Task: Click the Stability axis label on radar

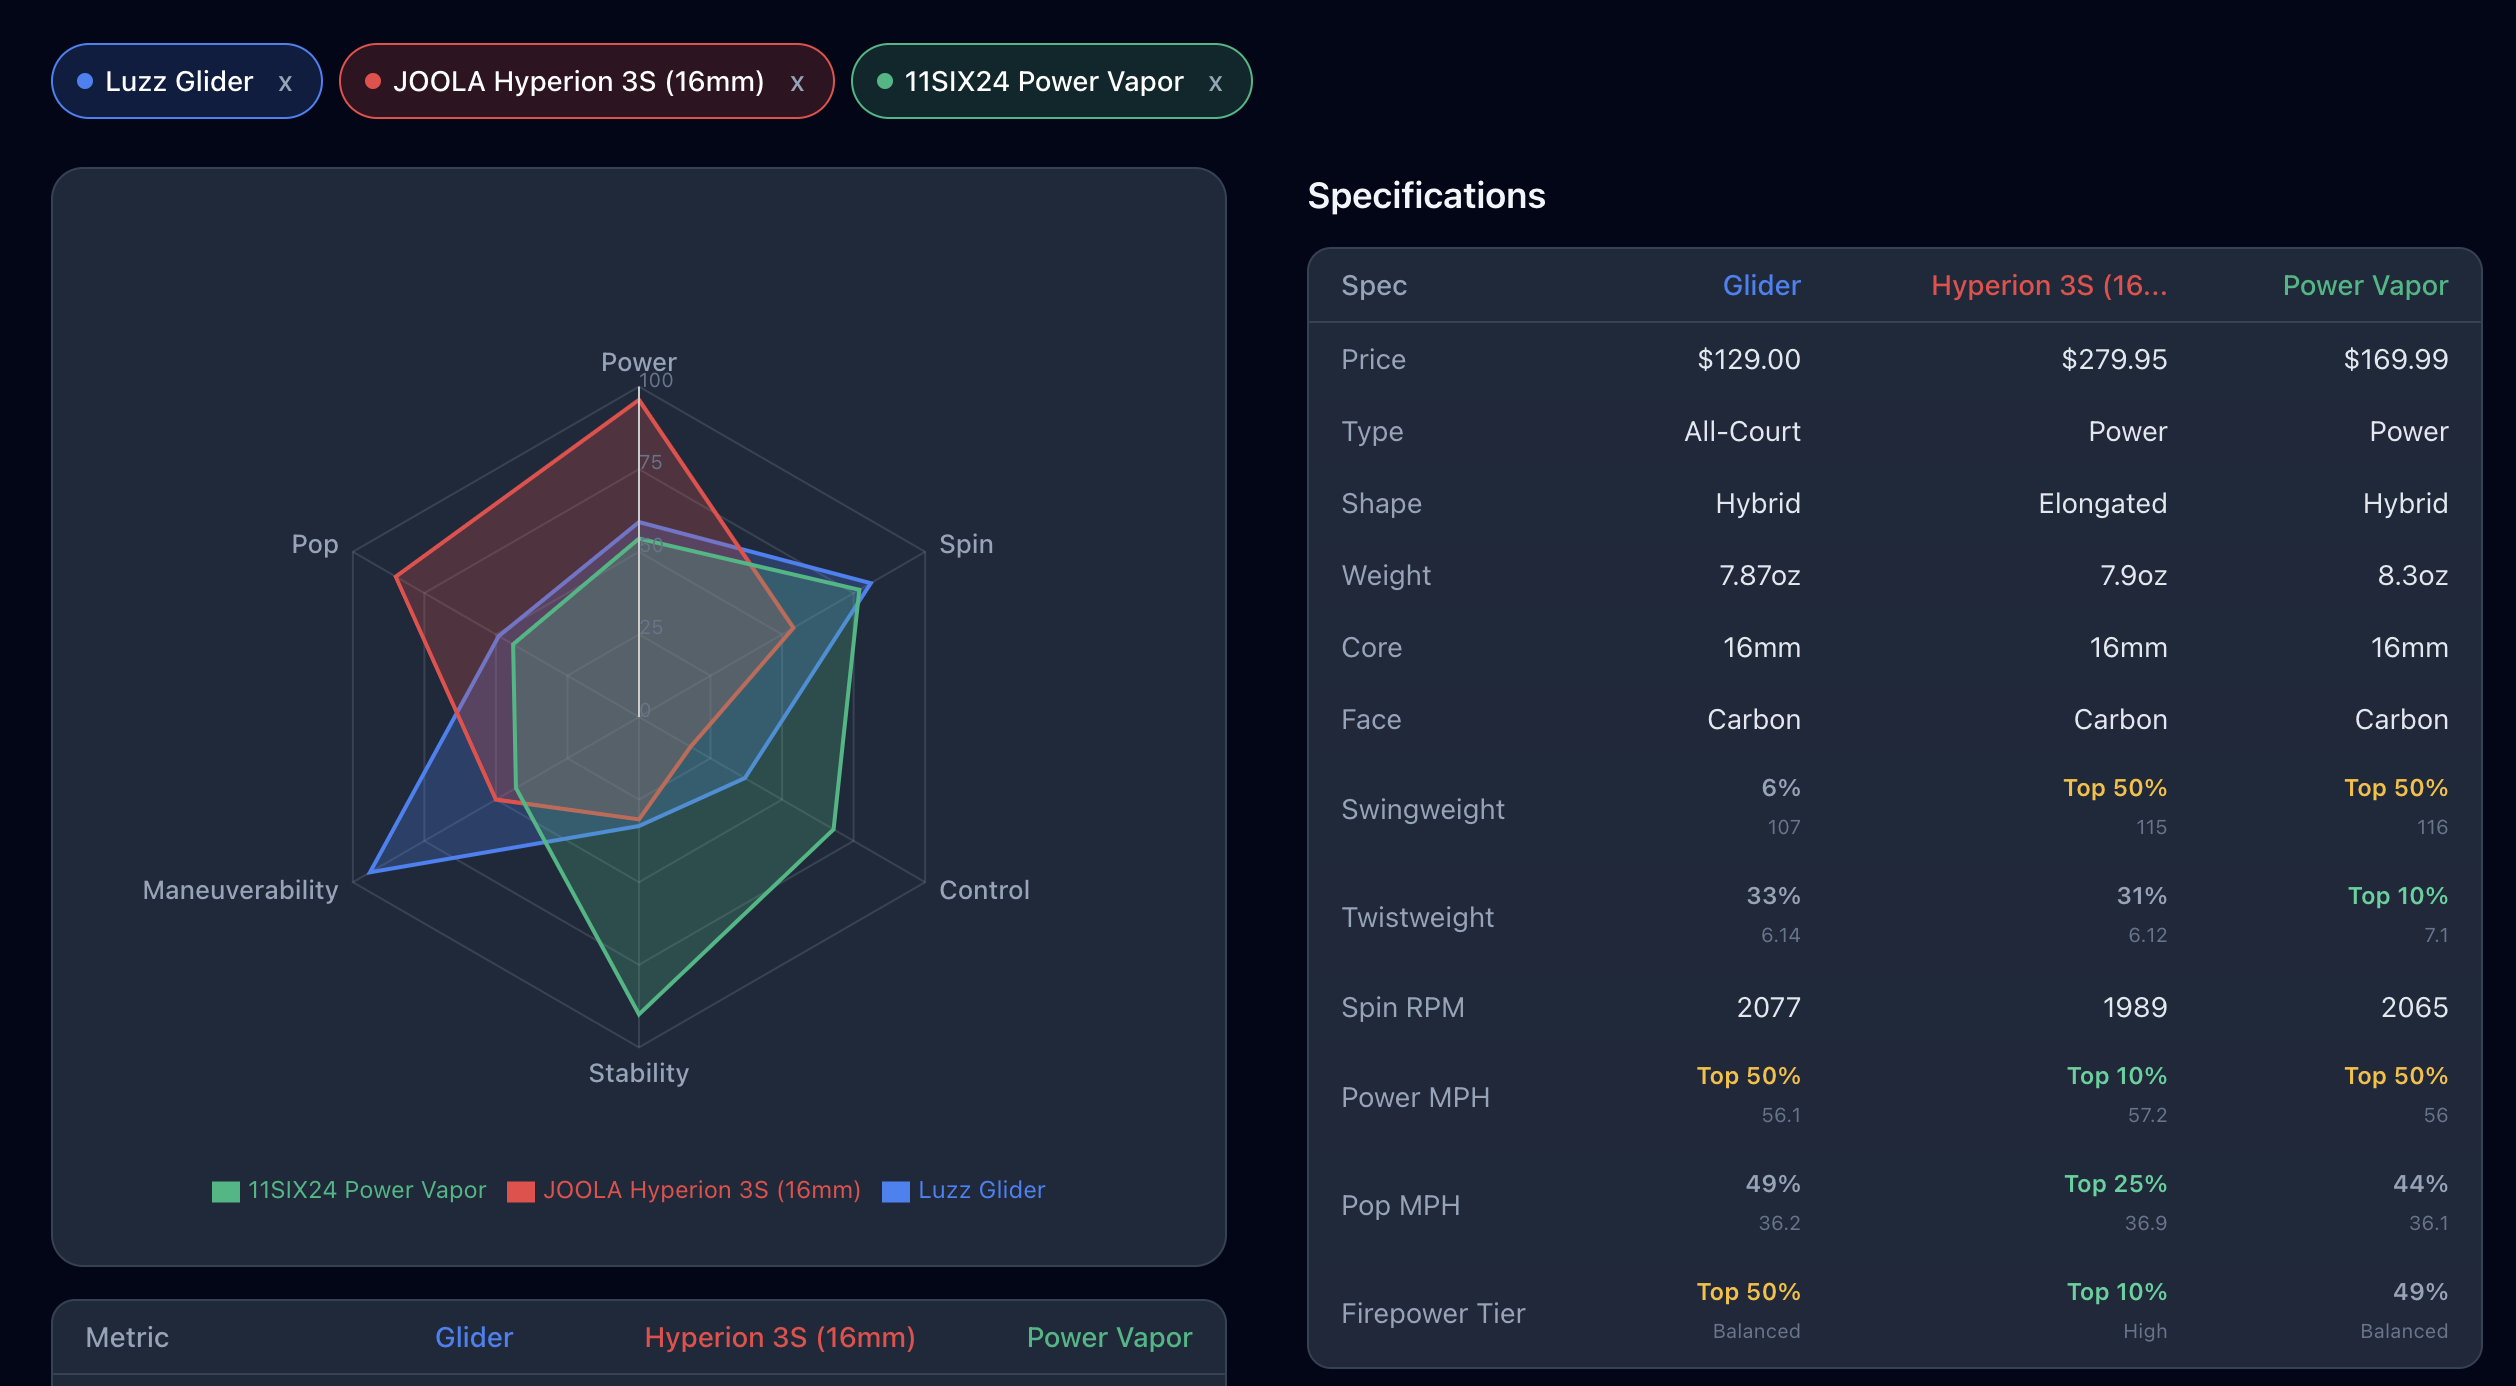Action: click(x=638, y=1073)
